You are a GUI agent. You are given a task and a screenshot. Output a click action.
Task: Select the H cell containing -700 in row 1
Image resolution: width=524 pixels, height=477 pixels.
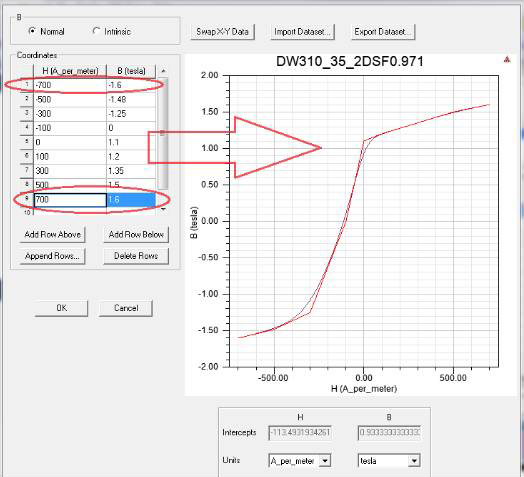coord(70,85)
